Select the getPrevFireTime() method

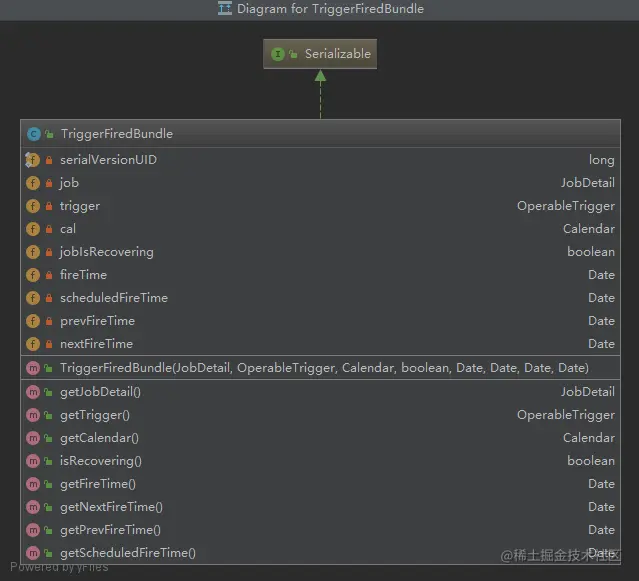click(110, 530)
